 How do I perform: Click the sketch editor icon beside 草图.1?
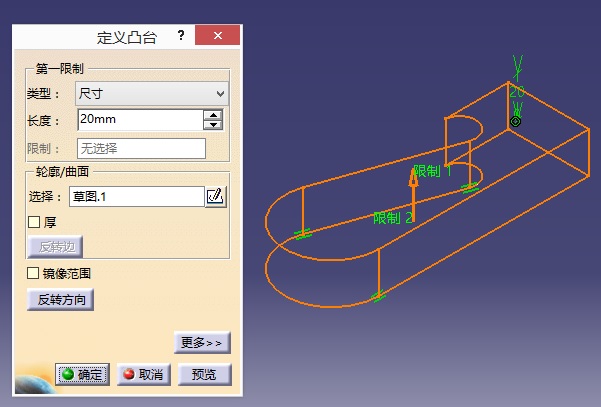pos(216,197)
